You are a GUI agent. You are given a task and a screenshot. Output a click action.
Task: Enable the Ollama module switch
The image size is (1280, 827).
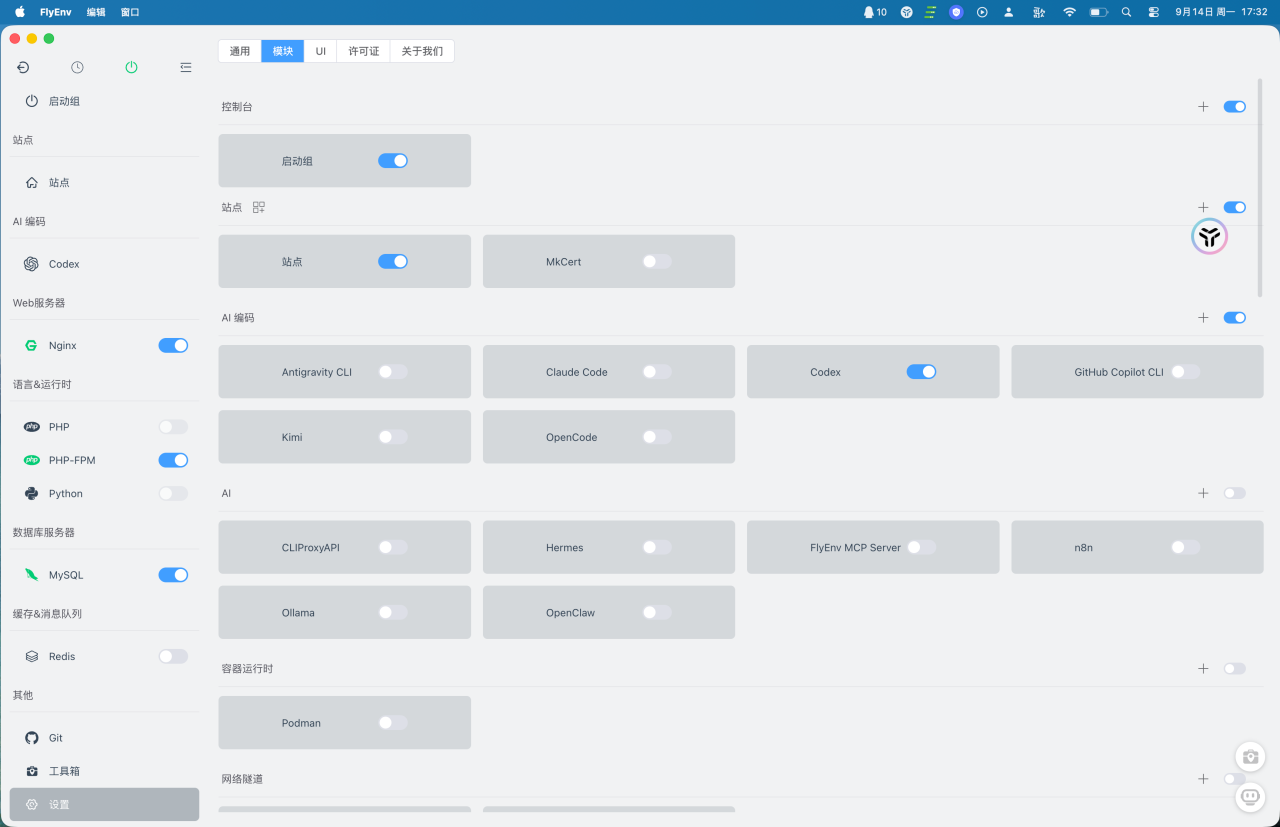coord(393,612)
